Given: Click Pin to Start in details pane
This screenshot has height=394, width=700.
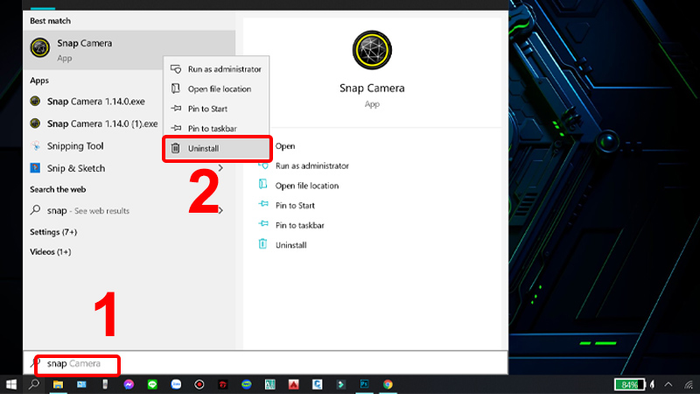Looking at the screenshot, I should pos(295,205).
